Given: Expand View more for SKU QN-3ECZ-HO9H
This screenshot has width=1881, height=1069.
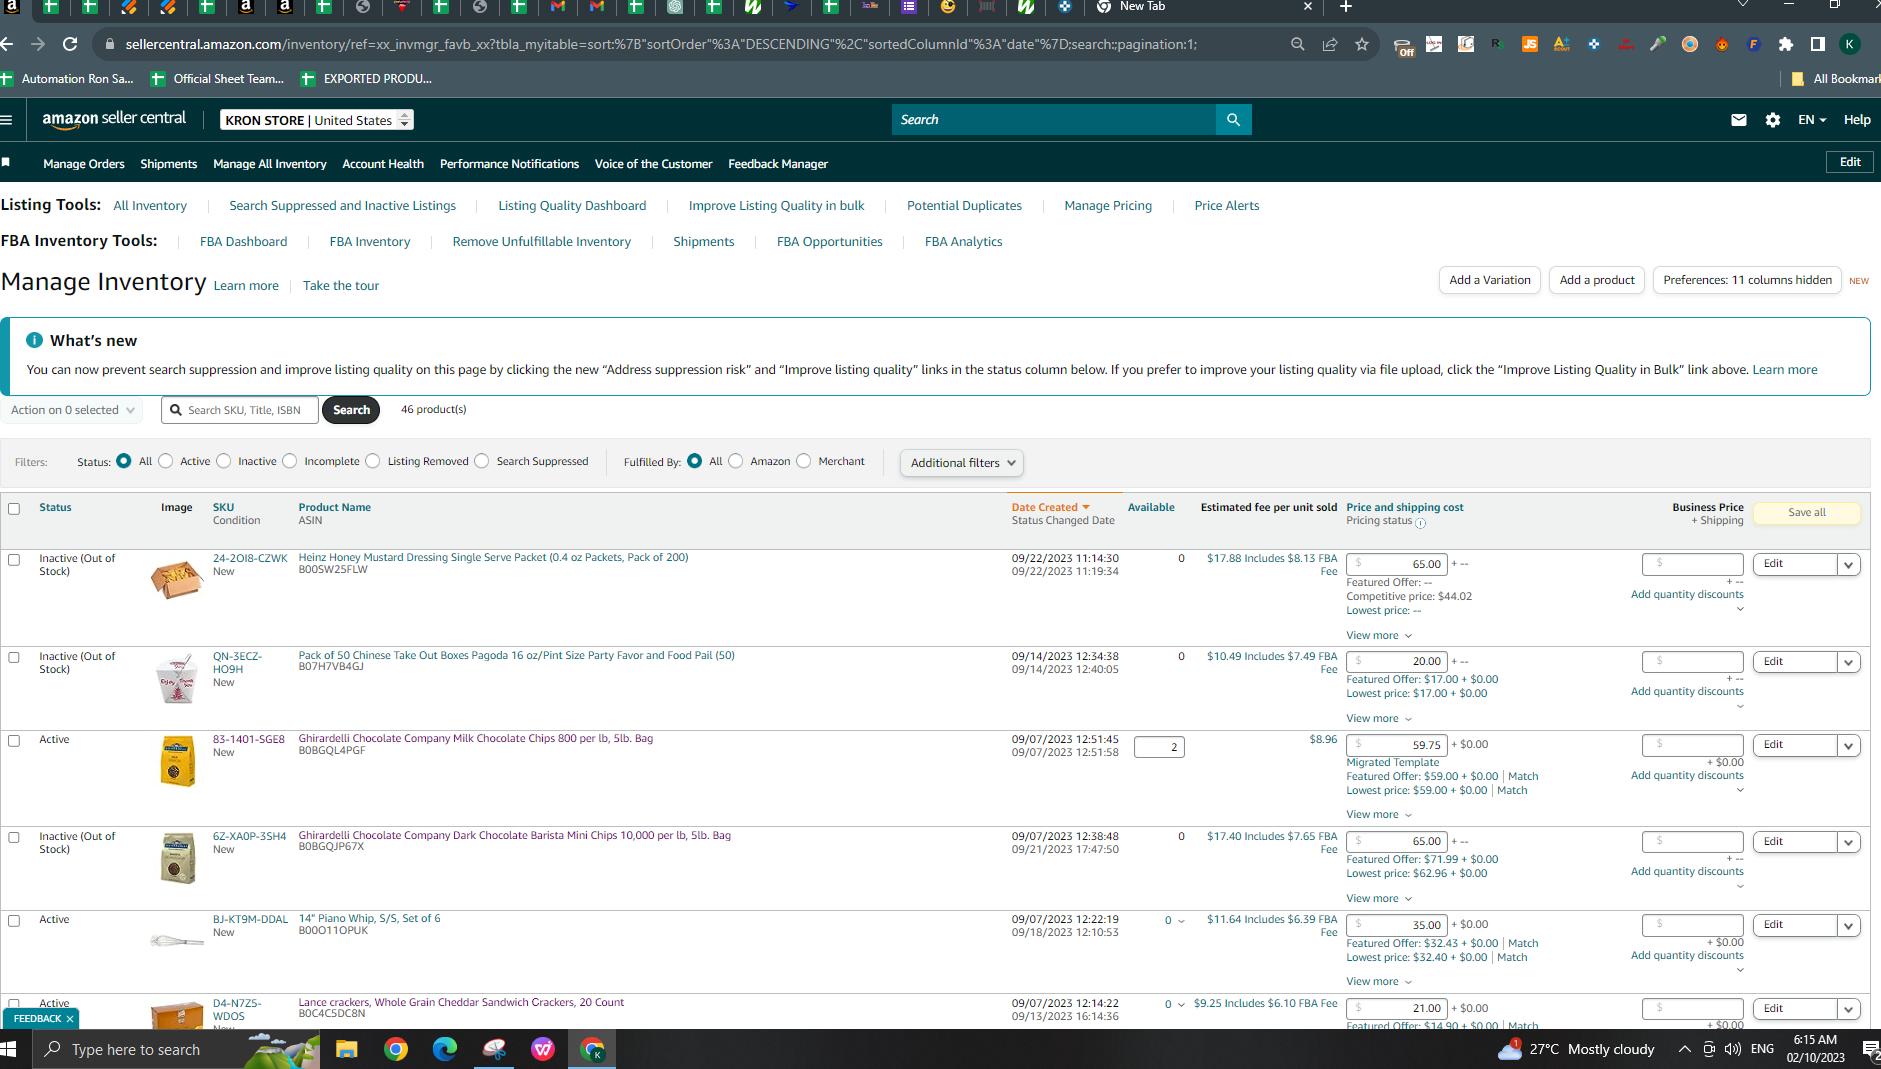Looking at the screenshot, I should [1379, 719].
